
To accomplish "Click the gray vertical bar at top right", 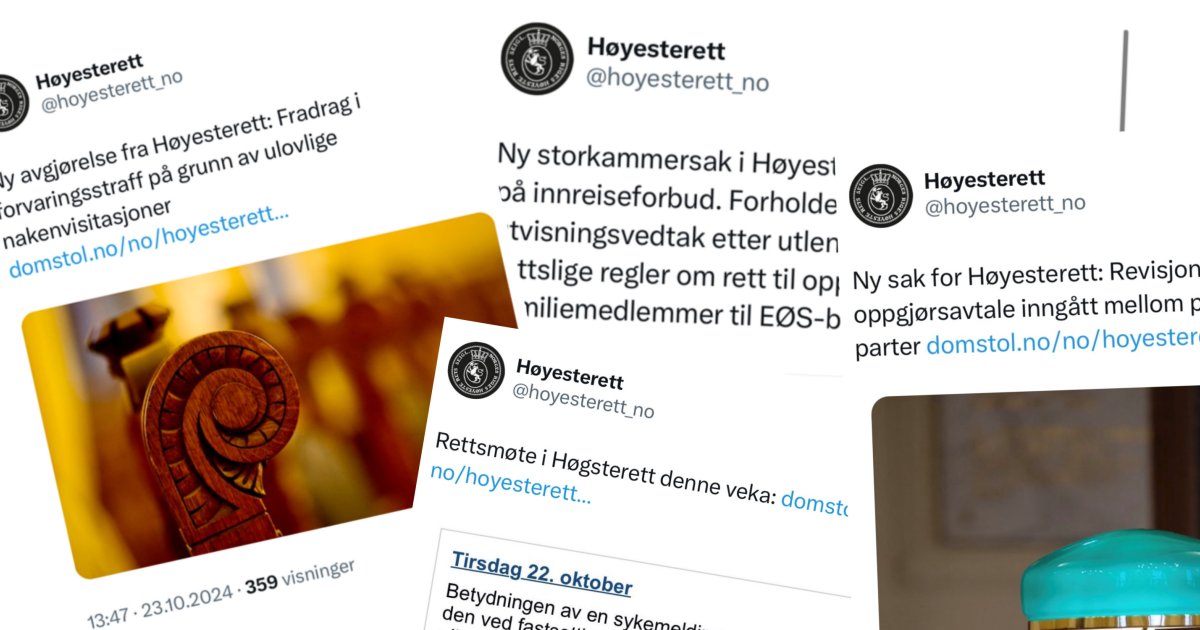I will [1125, 80].
